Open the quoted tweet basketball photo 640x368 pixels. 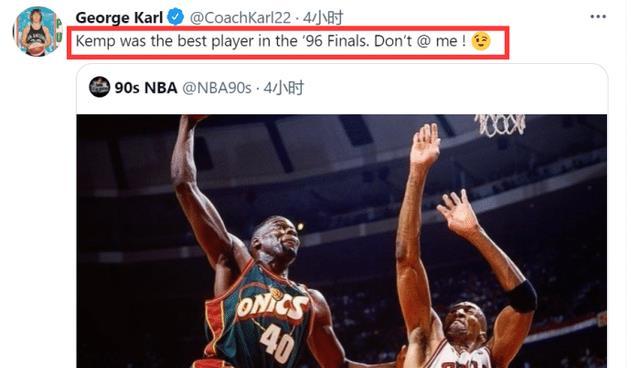[x=342, y=241]
